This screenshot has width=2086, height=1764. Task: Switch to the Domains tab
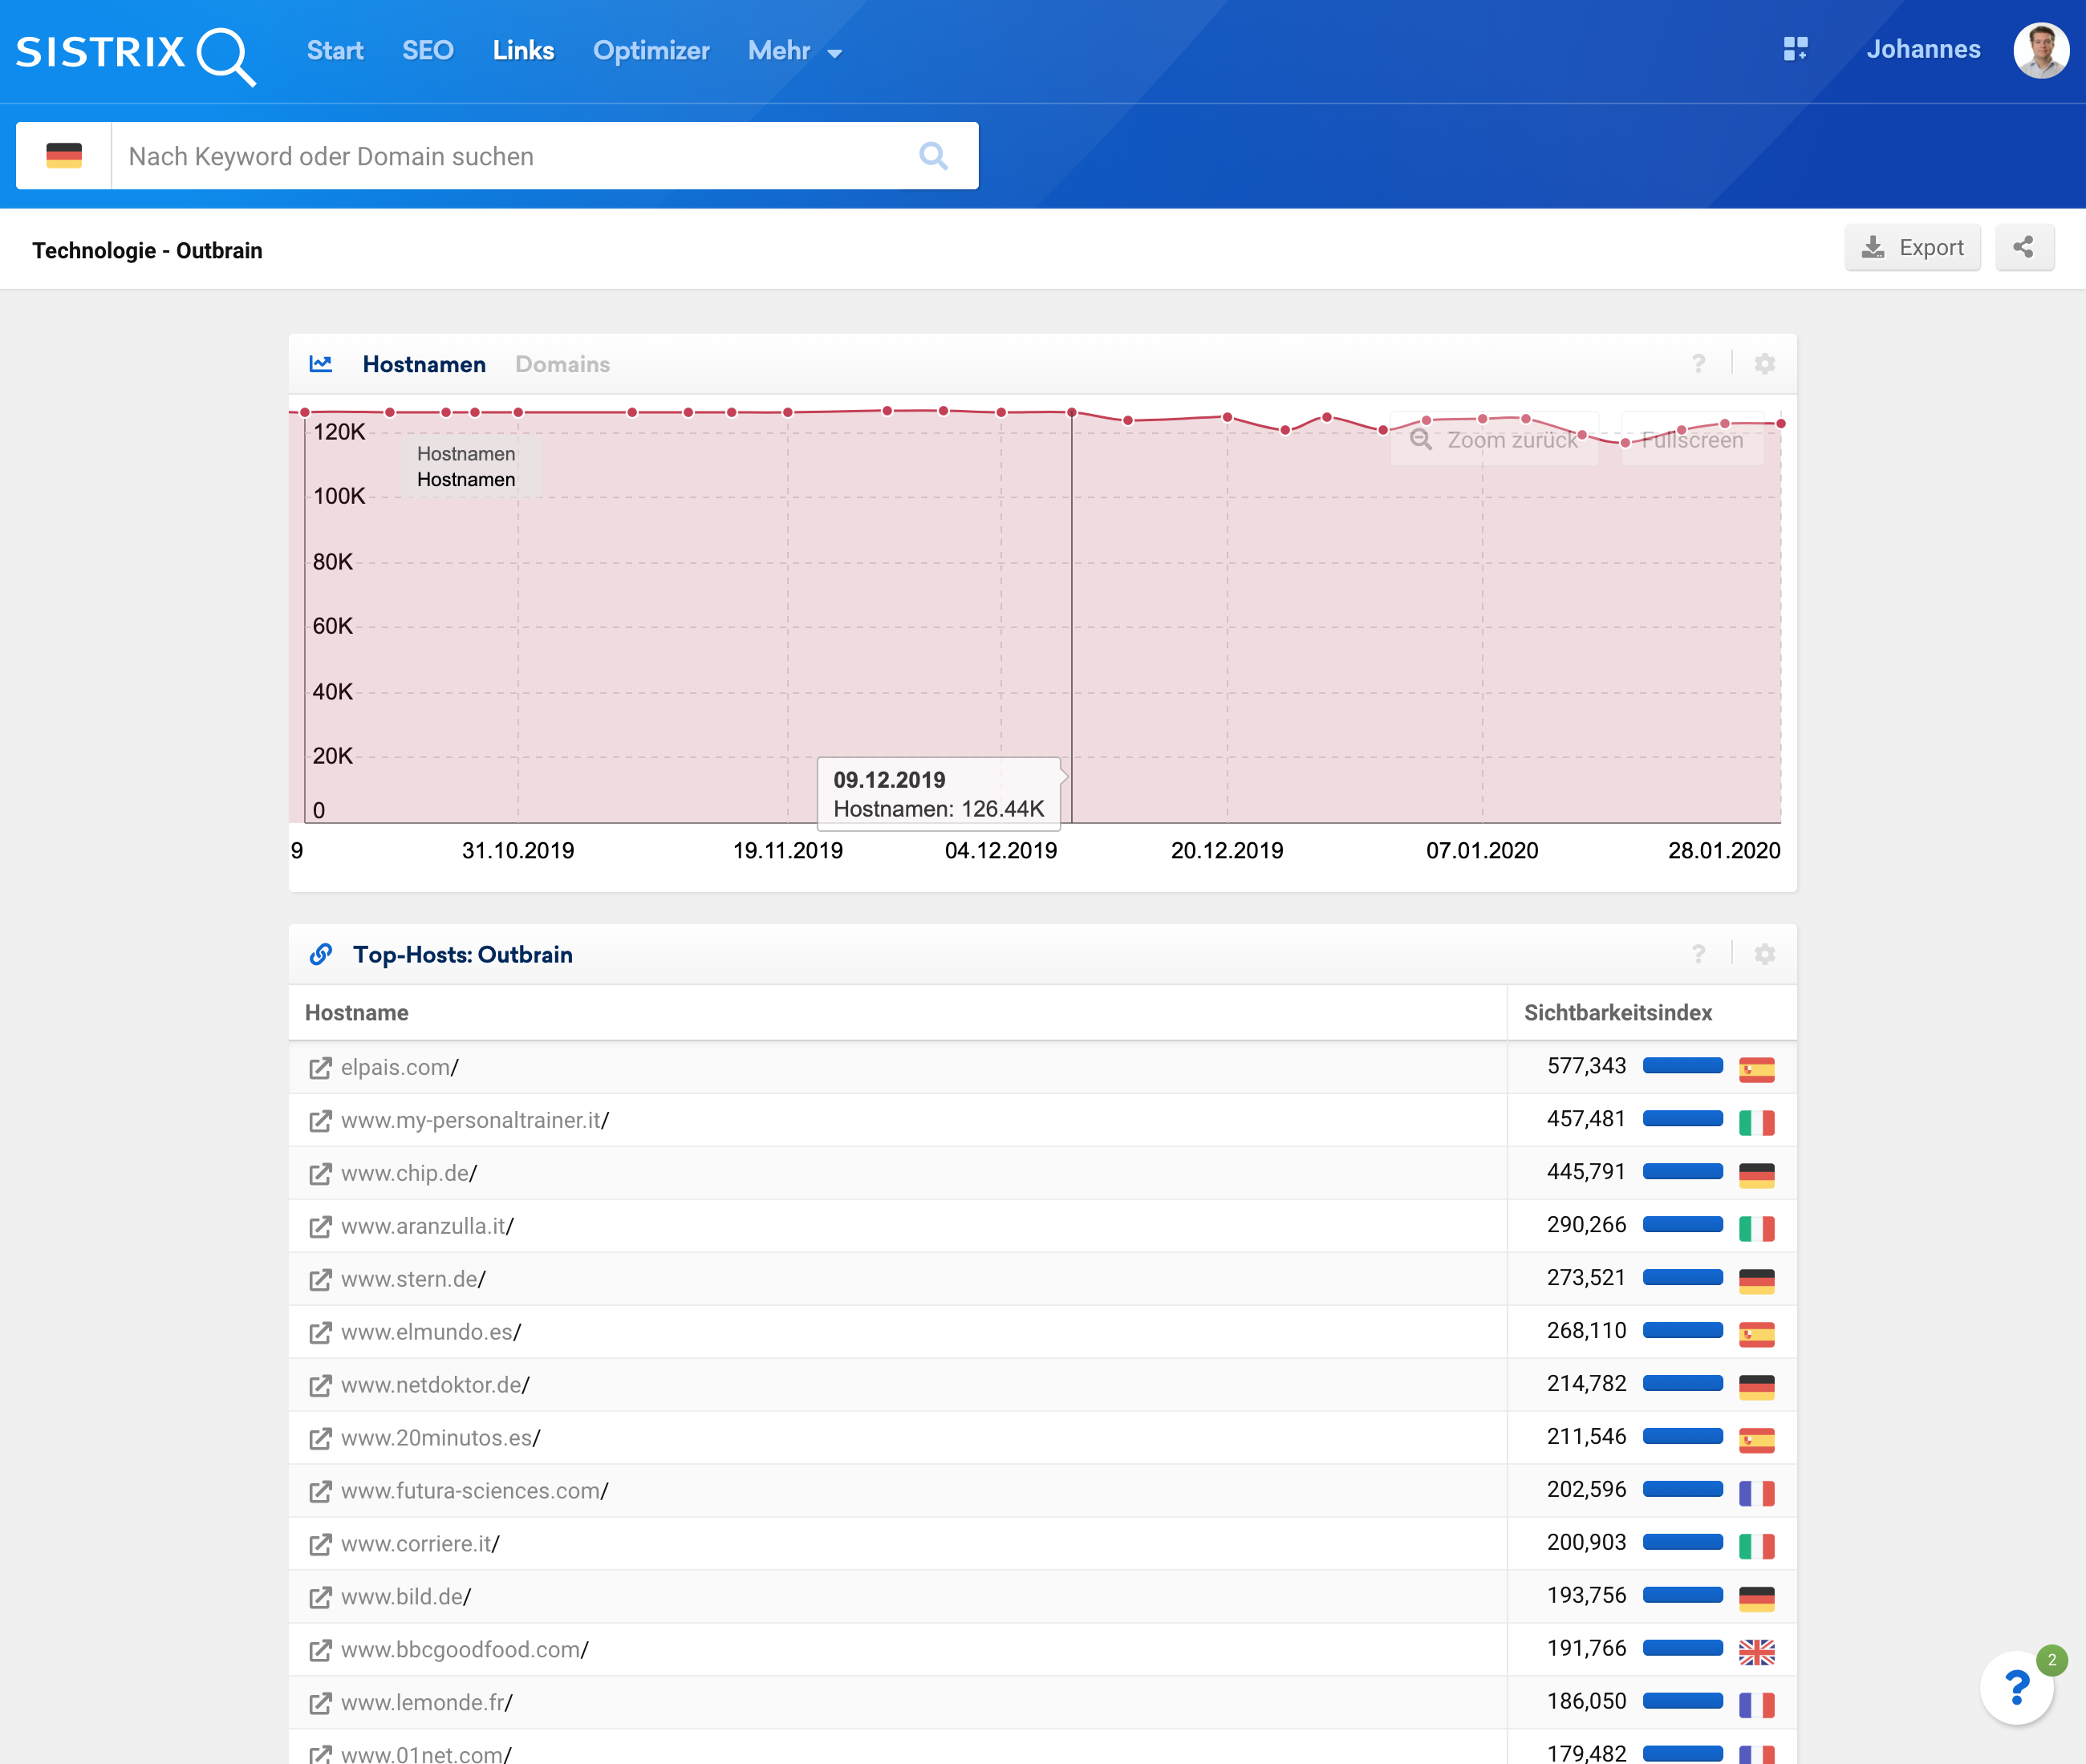click(562, 364)
